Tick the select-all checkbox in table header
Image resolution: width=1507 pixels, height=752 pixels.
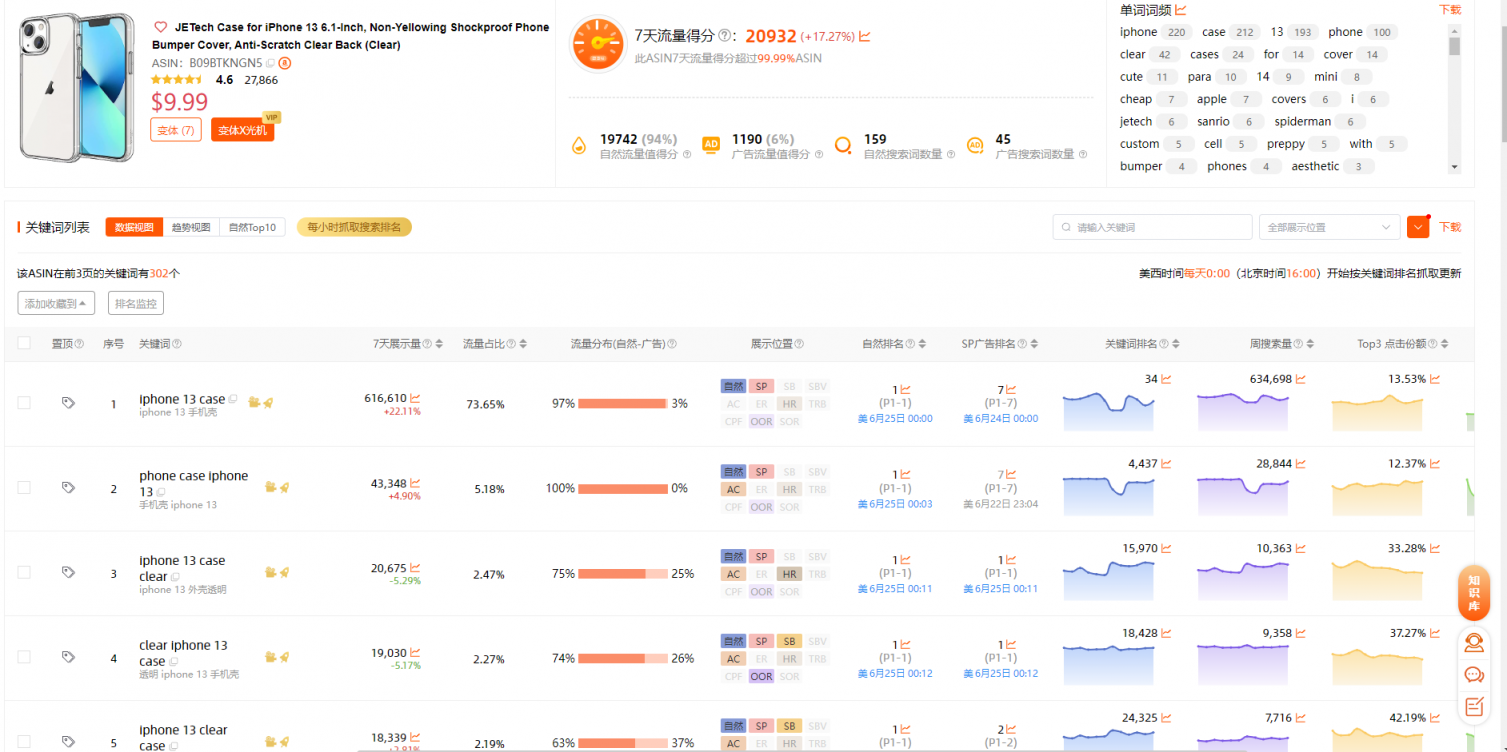tap(24, 343)
